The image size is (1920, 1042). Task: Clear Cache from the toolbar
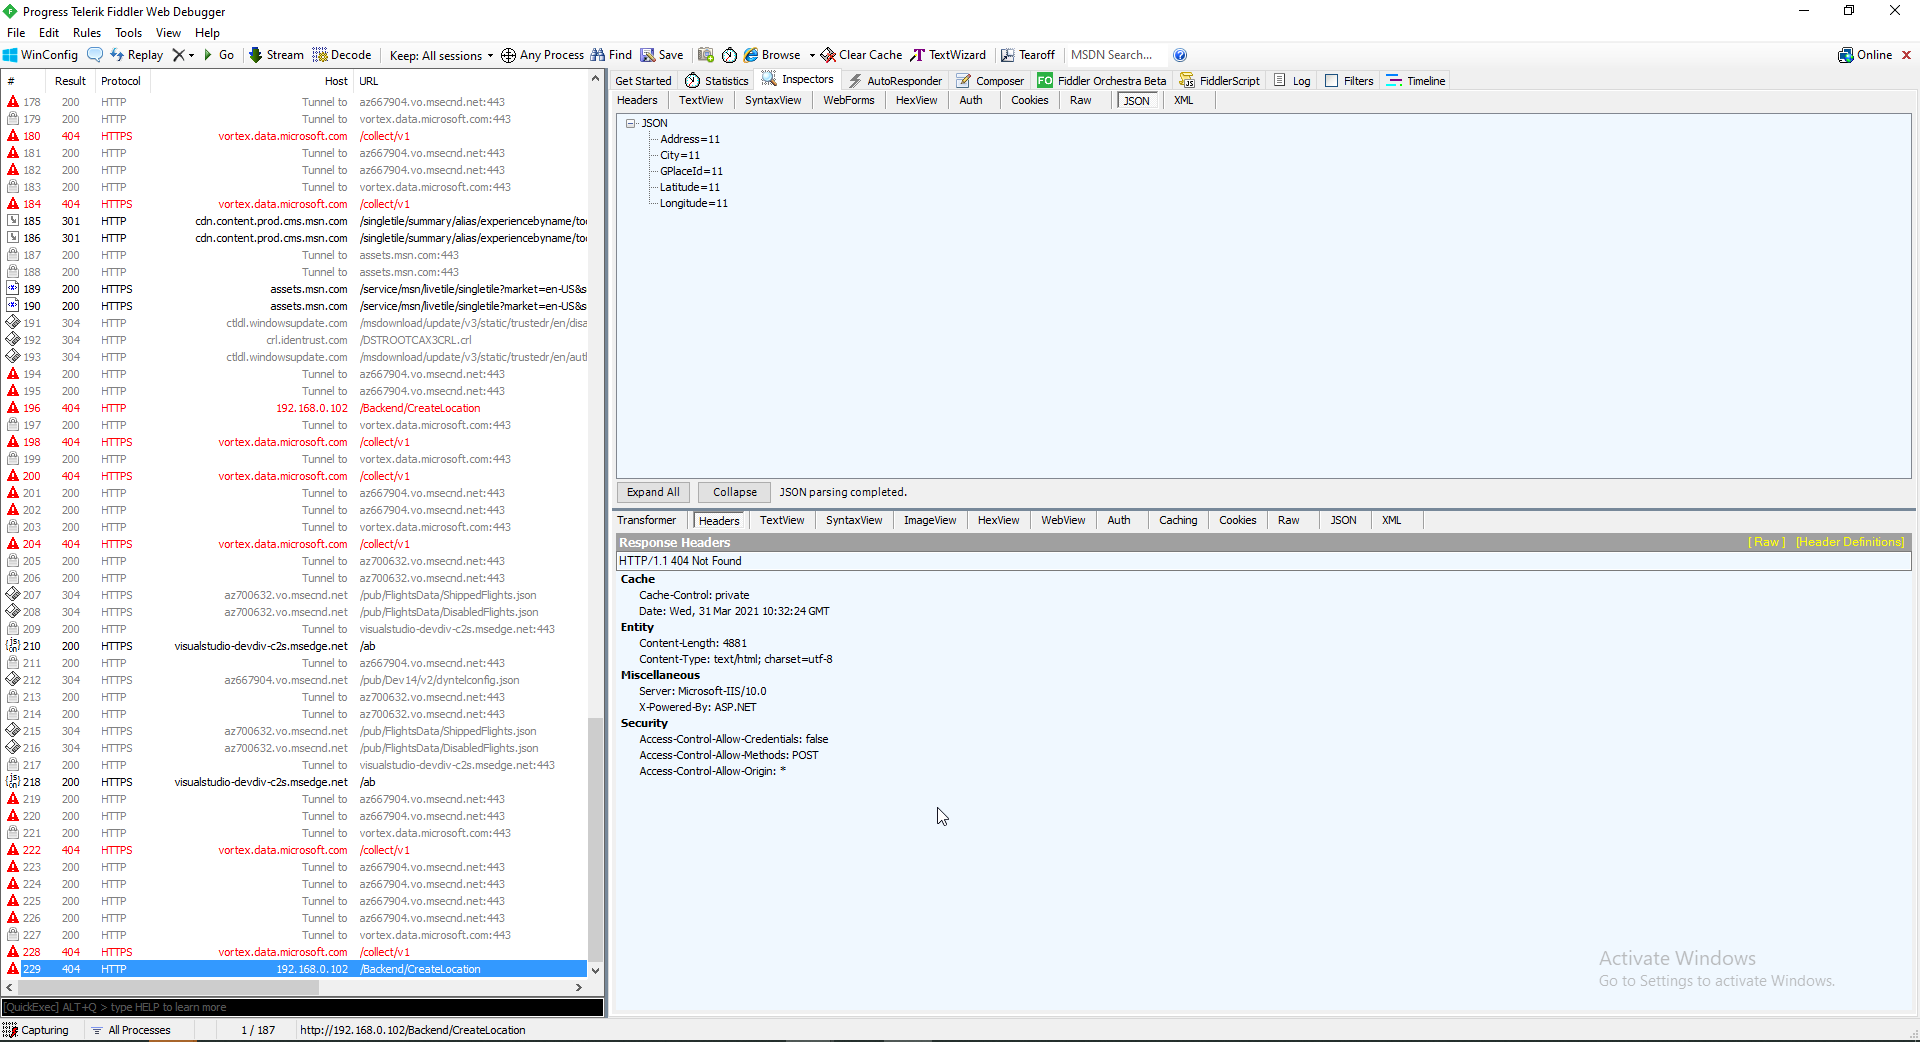coord(861,55)
